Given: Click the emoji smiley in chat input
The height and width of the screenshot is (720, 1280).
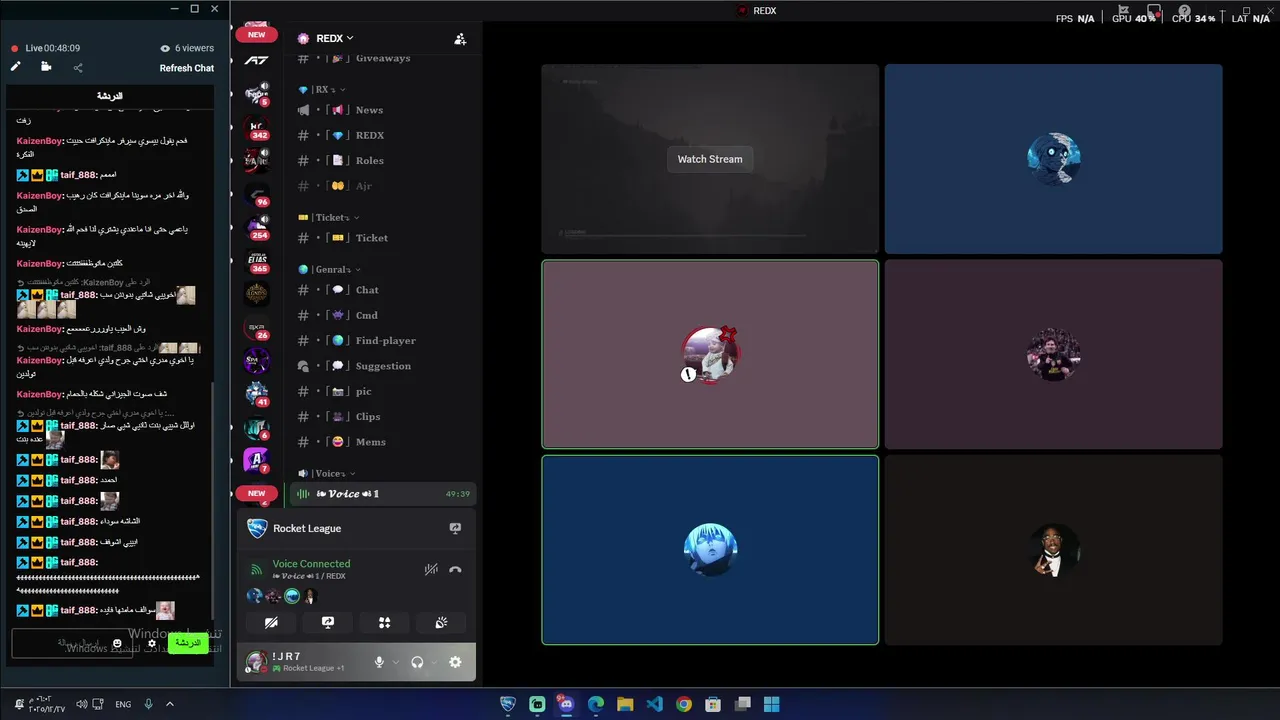Looking at the screenshot, I should coord(117,643).
